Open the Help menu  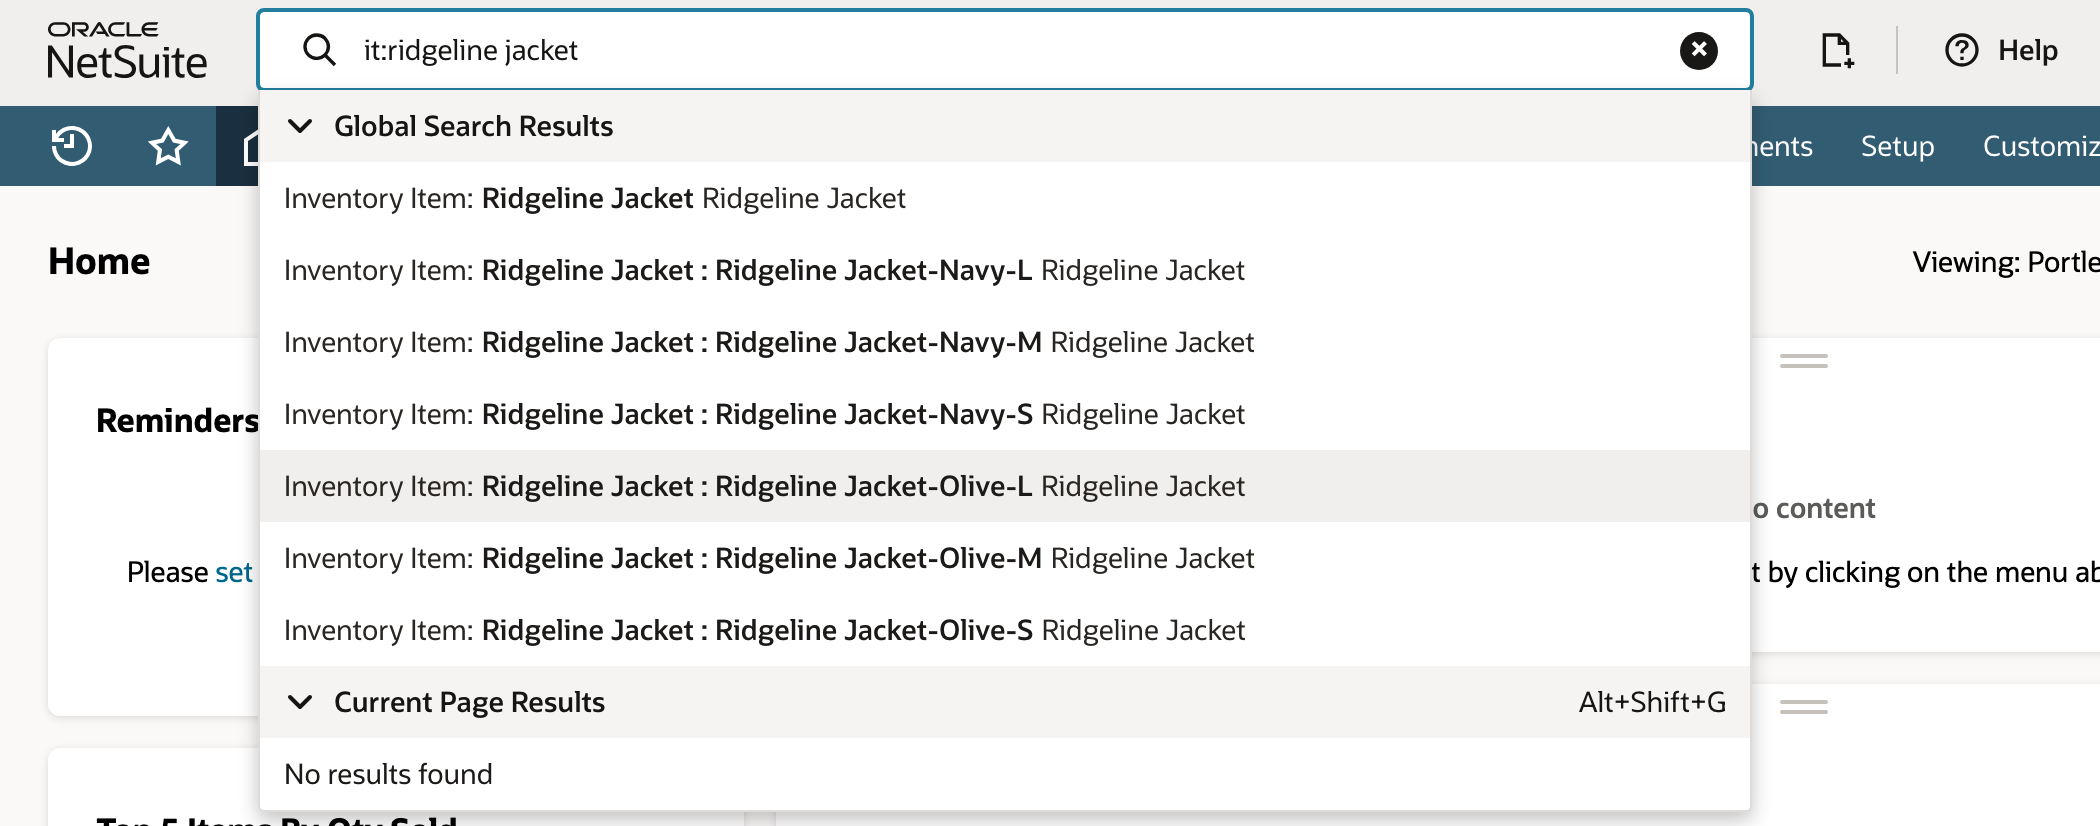(x=2000, y=50)
